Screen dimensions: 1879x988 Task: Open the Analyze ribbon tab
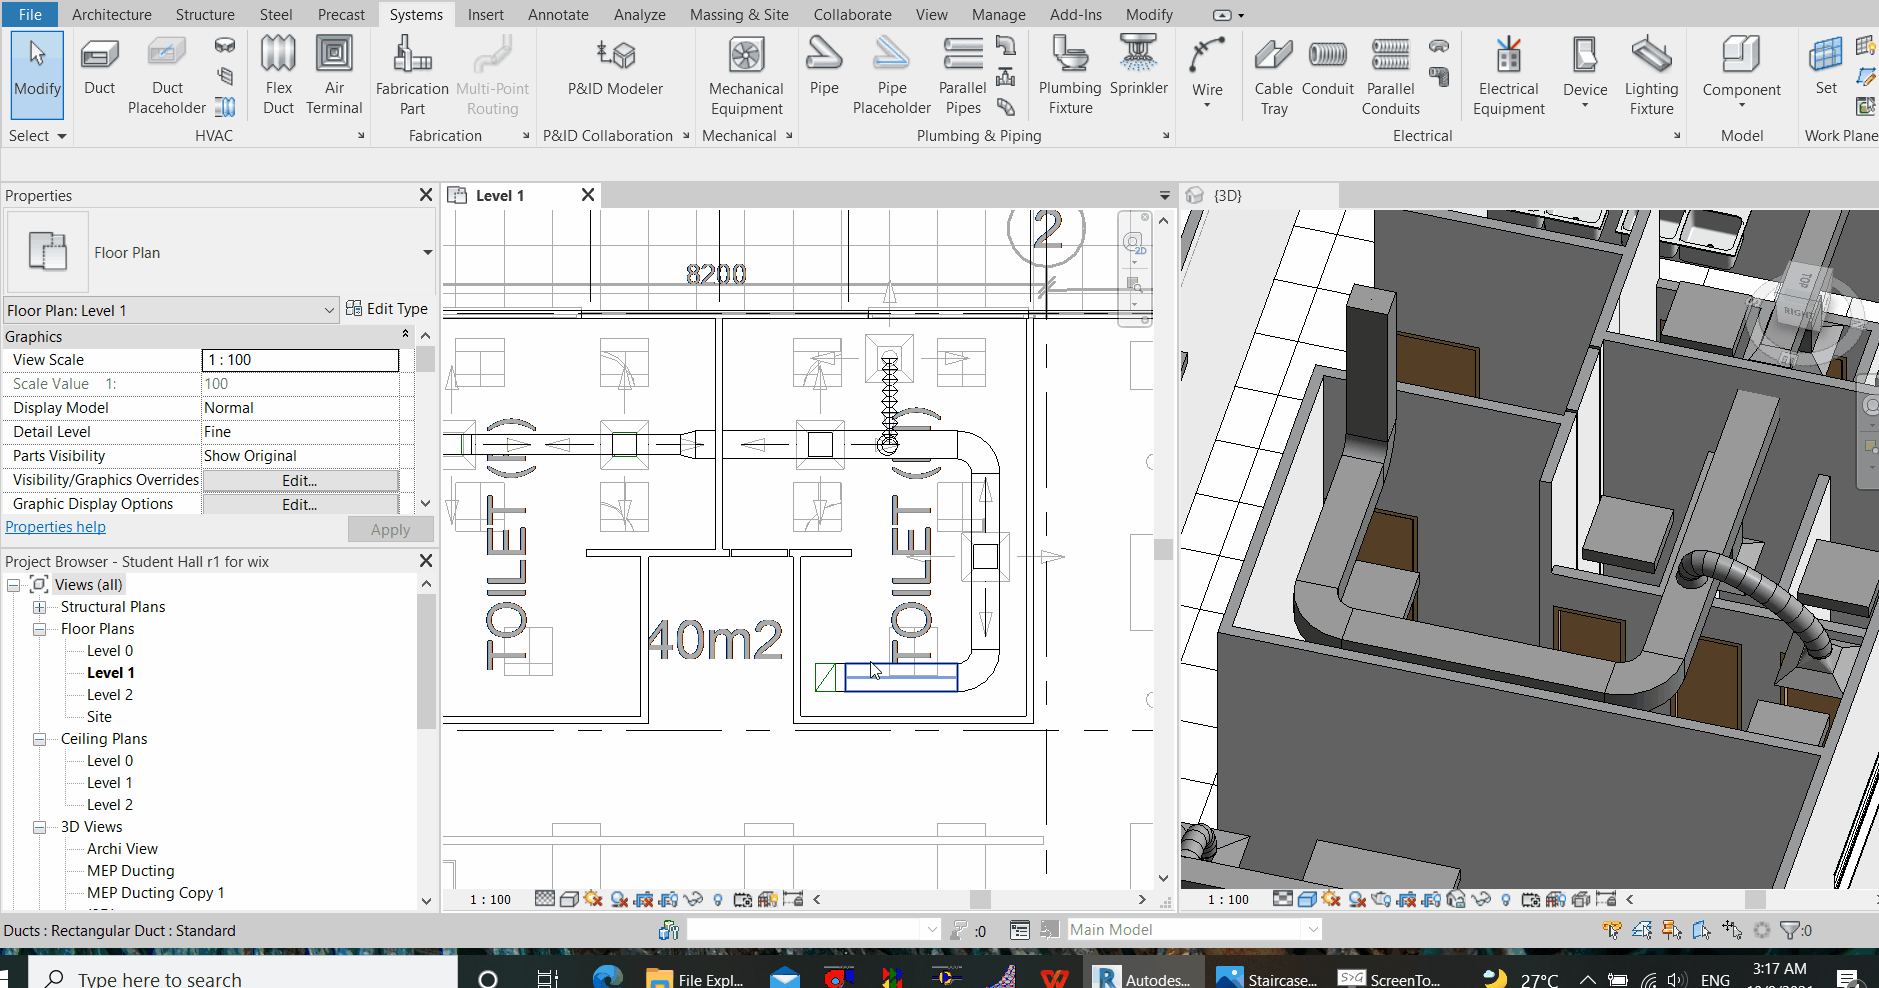[640, 14]
